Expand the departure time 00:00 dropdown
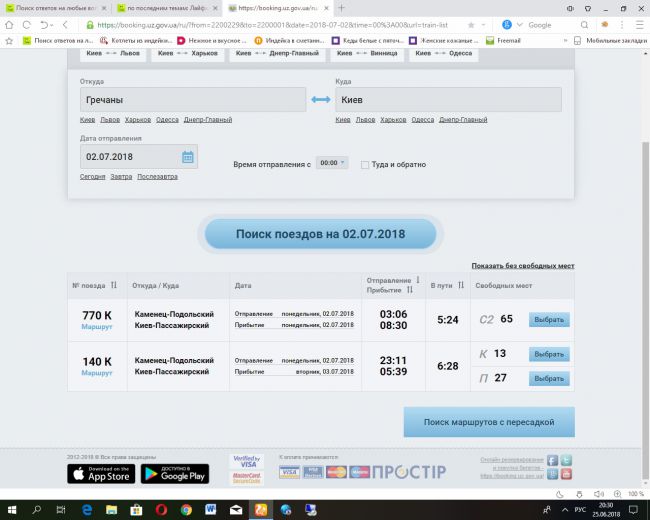This screenshot has width=650, height=520. (331, 163)
